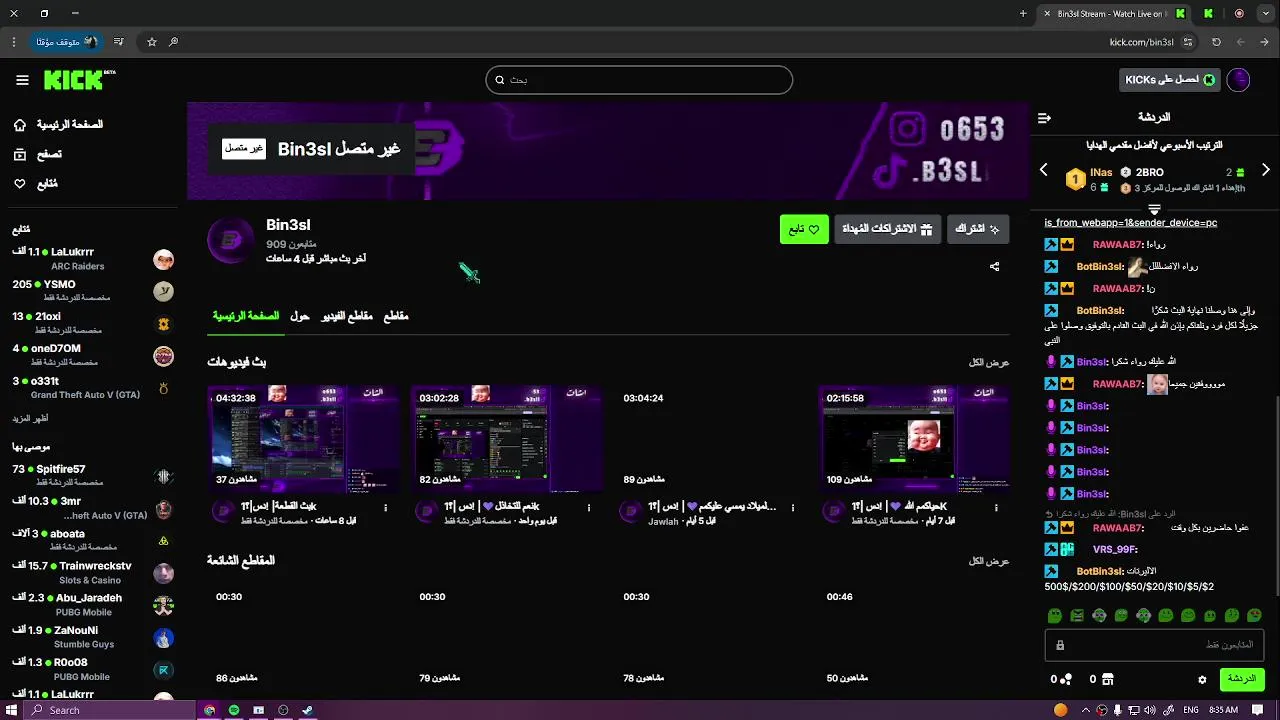1280x720 pixels.
Task: Click the green Follow button
Action: (804, 229)
